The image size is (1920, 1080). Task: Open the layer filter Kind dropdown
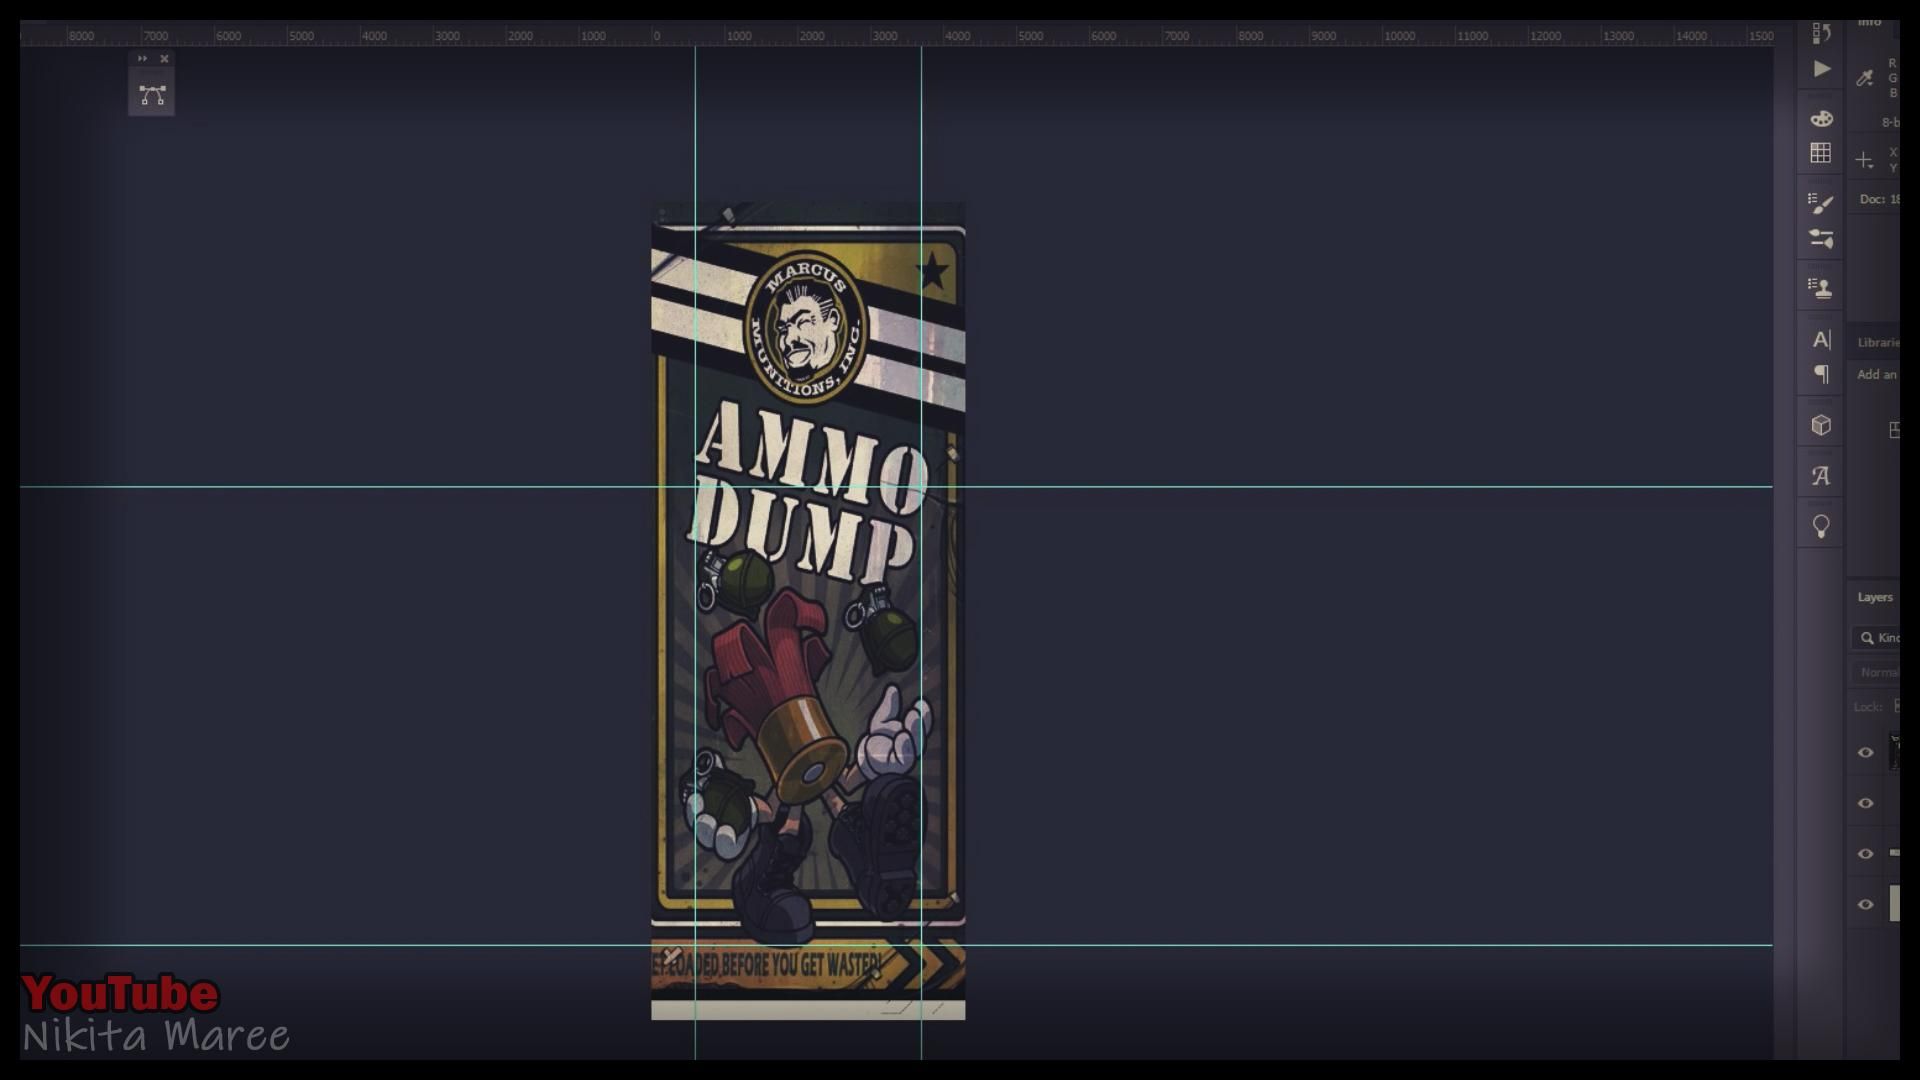pos(1877,638)
